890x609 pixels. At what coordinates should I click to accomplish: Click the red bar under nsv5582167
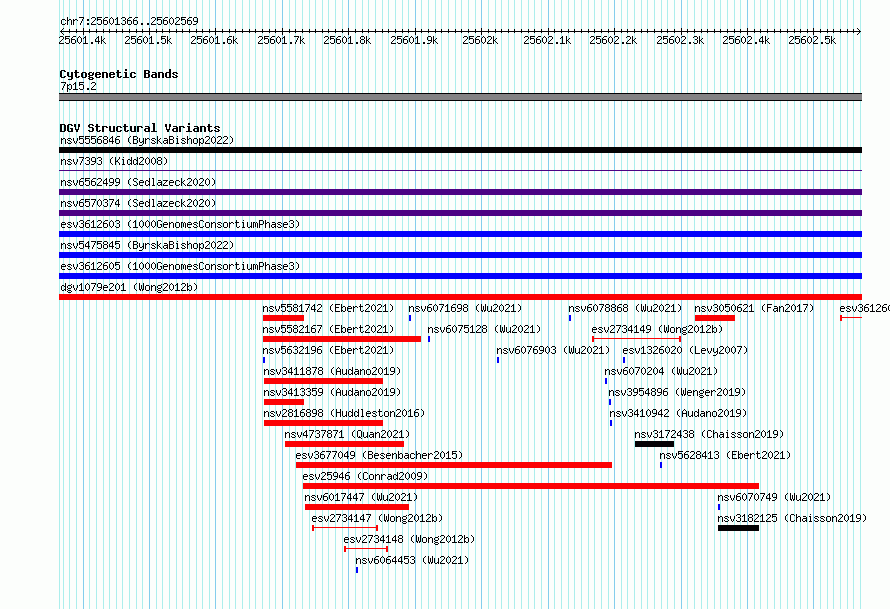[x=342, y=339]
